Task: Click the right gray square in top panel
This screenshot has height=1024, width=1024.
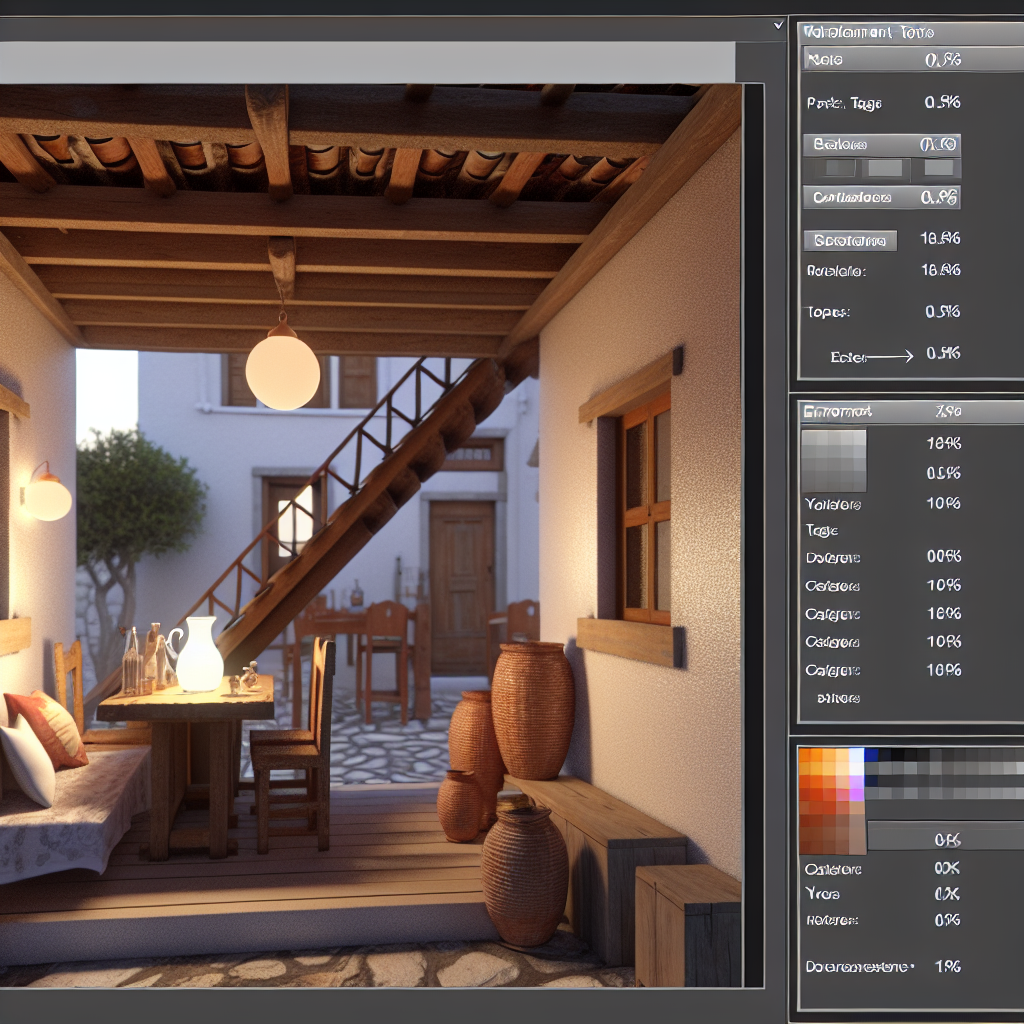Action: 938,168
